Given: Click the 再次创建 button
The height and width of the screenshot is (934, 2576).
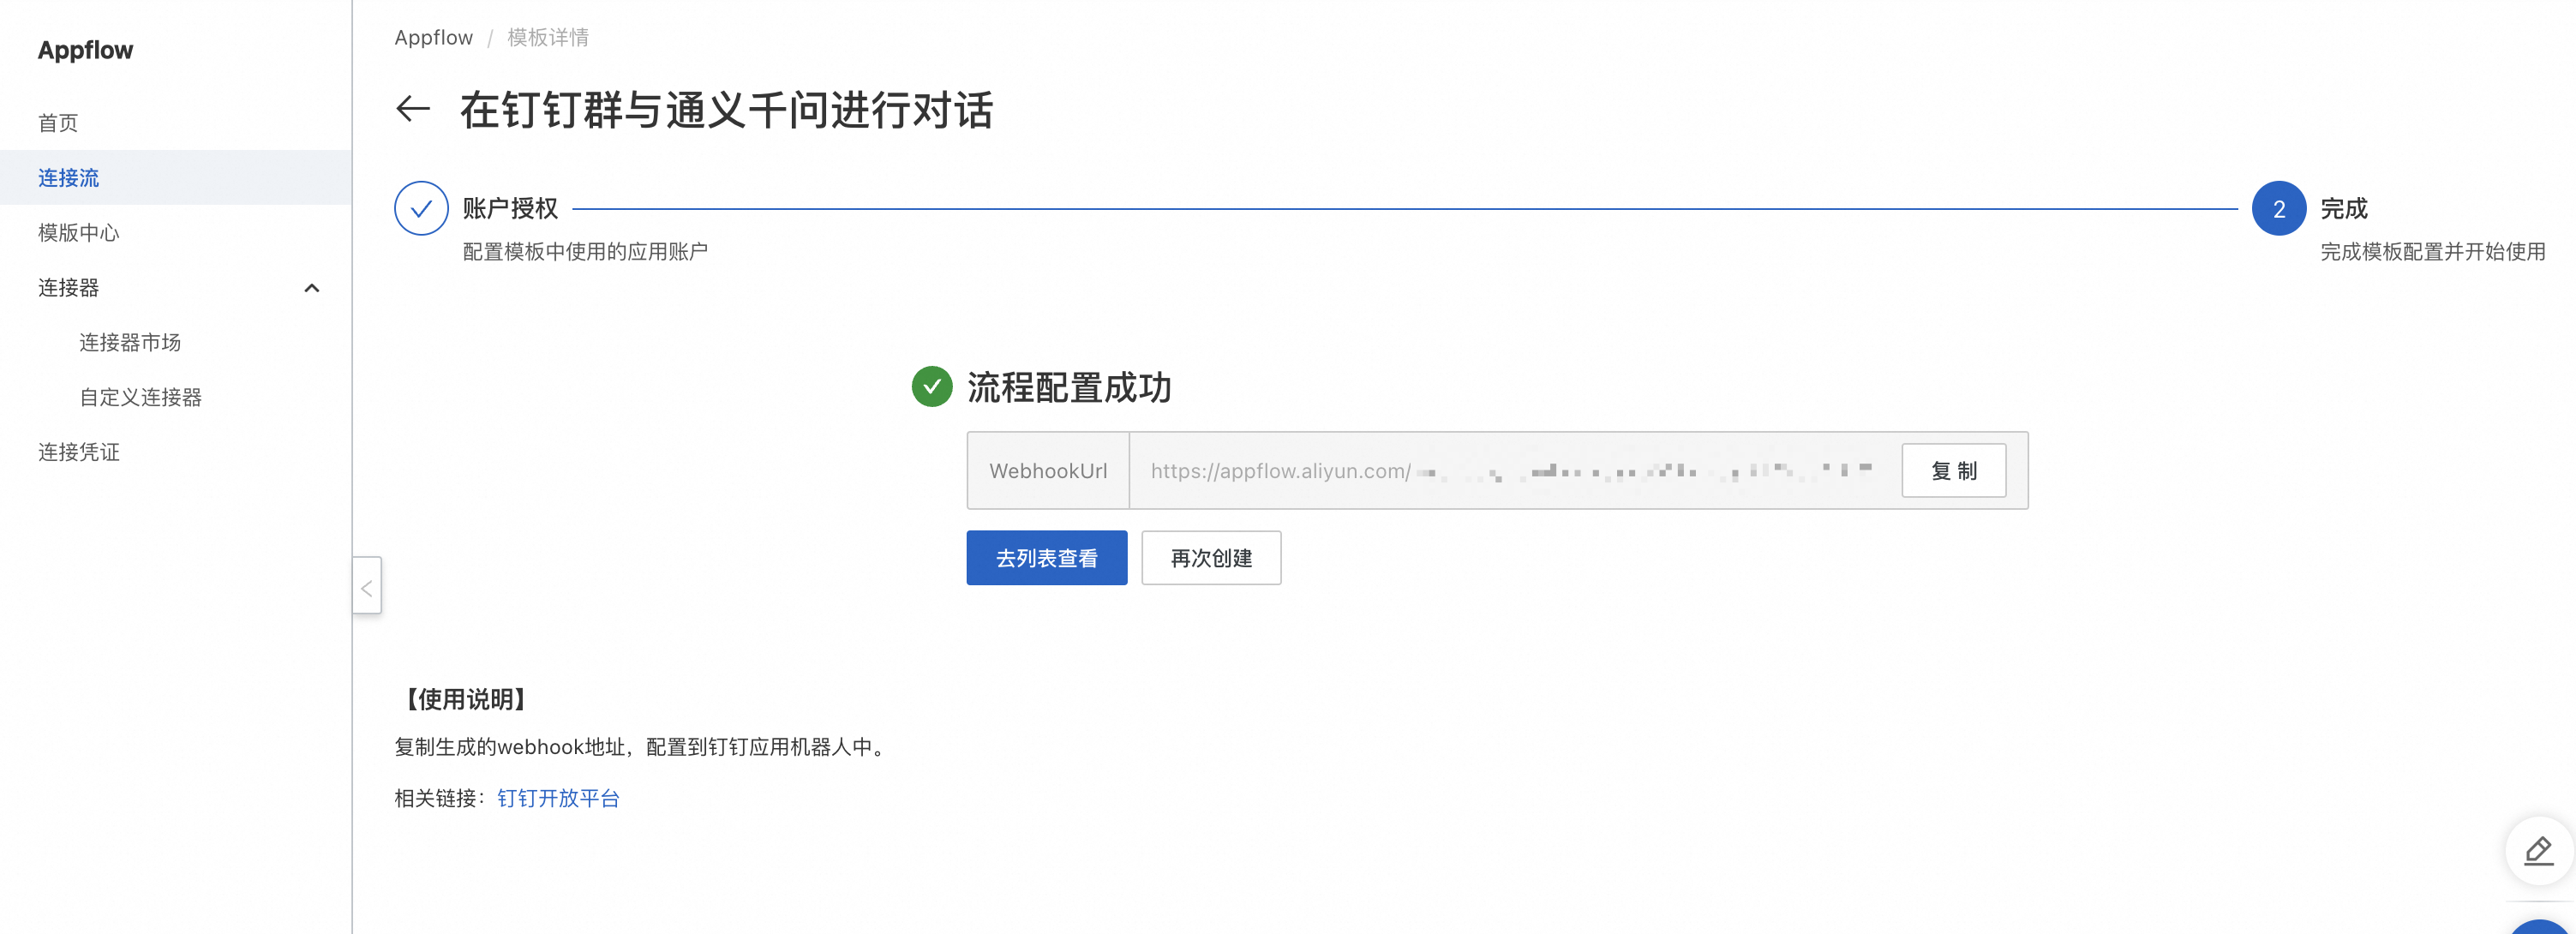Looking at the screenshot, I should [1210, 558].
